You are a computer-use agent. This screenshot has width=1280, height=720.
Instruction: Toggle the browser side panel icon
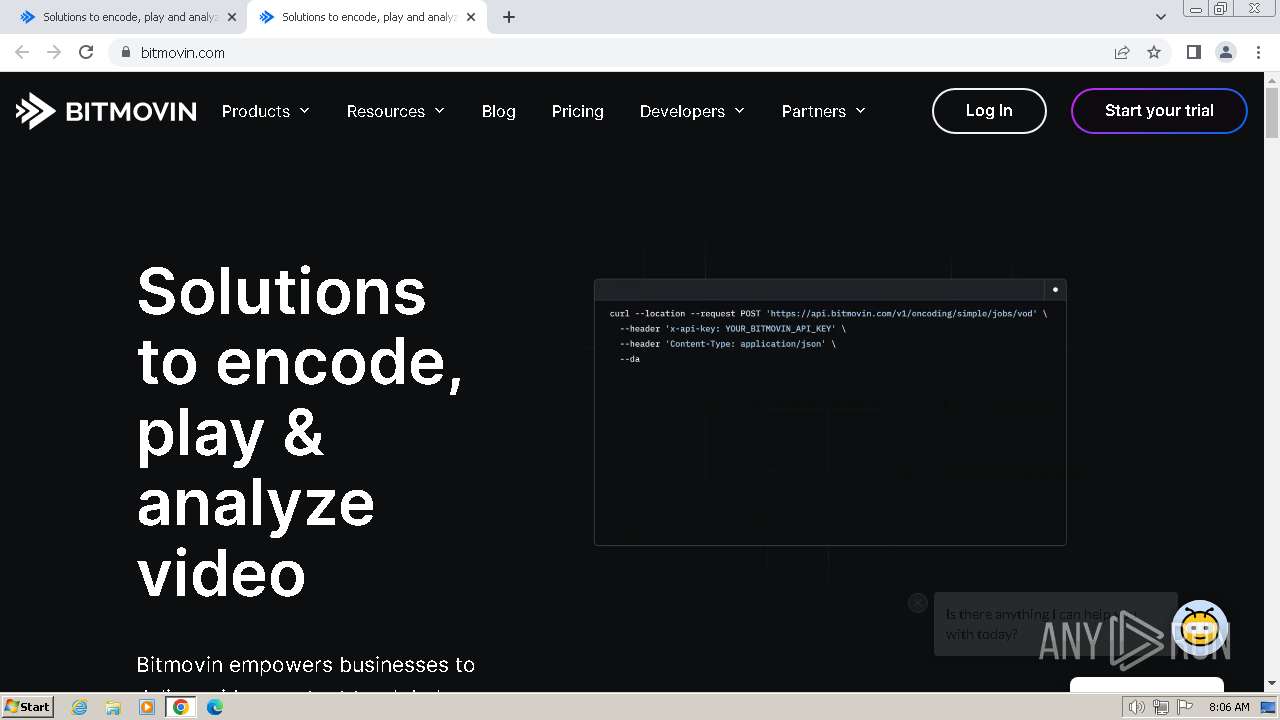point(1193,52)
